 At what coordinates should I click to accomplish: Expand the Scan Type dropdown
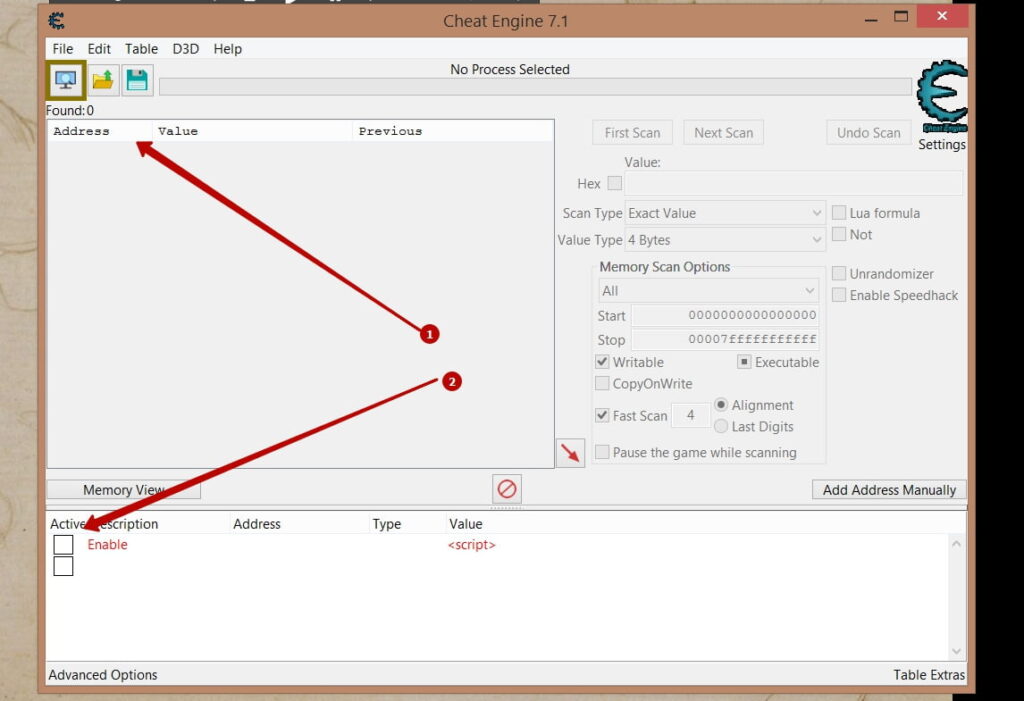tap(725, 213)
